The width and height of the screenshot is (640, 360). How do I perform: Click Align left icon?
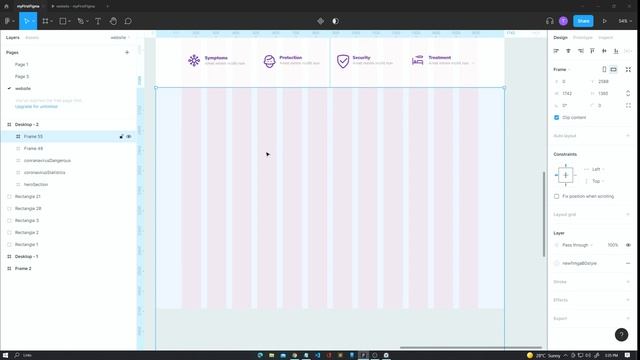tap(556, 51)
